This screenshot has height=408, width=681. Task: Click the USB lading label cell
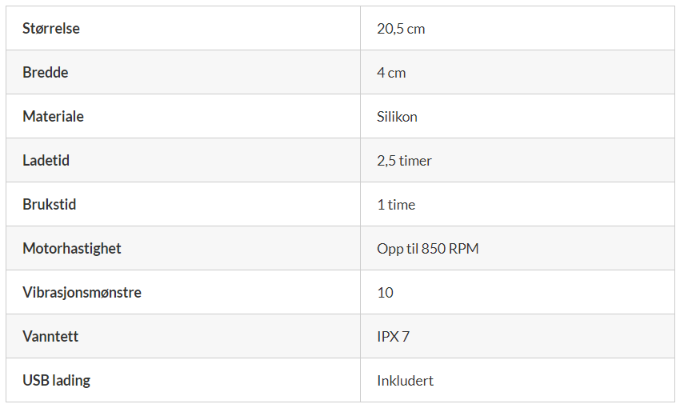click(56, 380)
